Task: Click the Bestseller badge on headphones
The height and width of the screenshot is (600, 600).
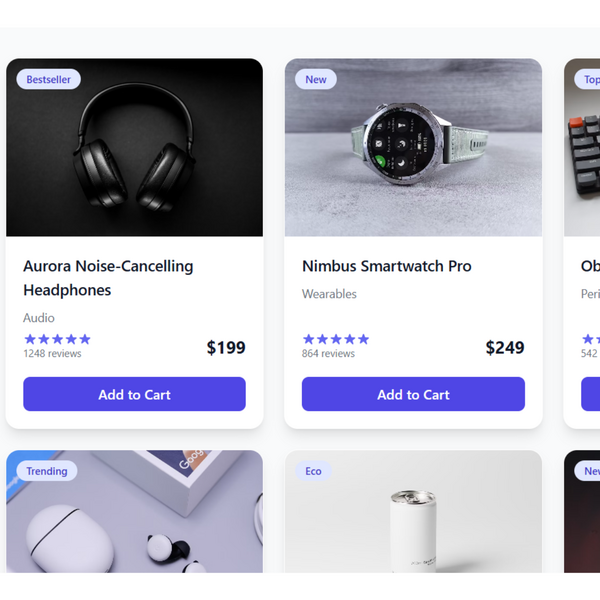Action: coord(49,79)
